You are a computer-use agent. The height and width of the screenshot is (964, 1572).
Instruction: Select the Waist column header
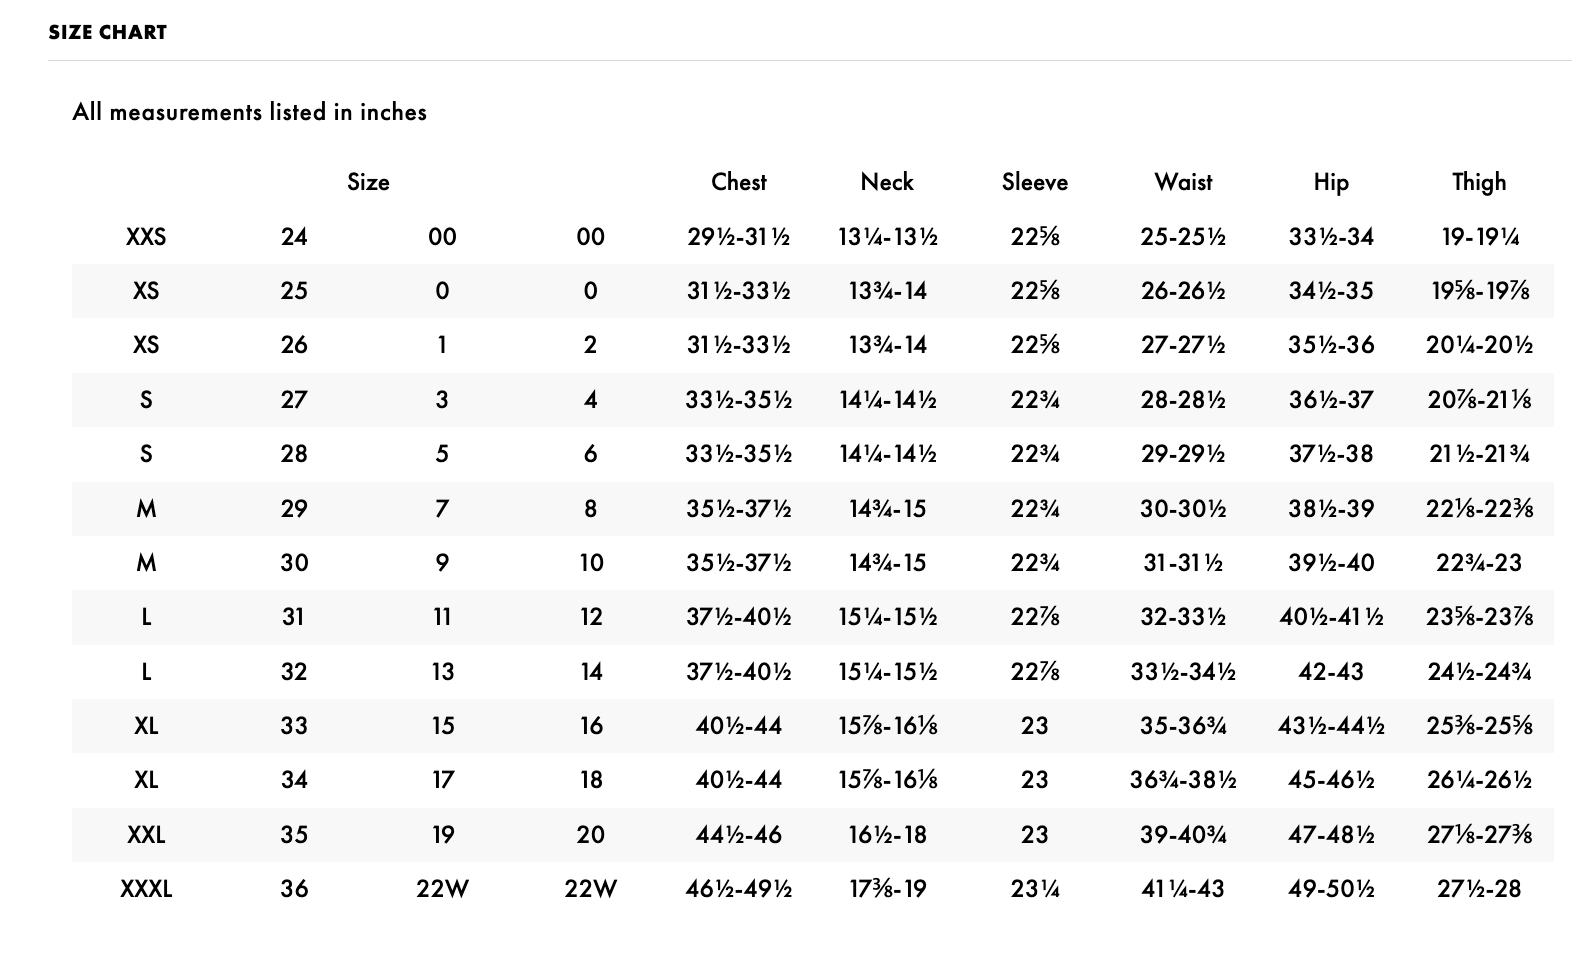point(1183,182)
